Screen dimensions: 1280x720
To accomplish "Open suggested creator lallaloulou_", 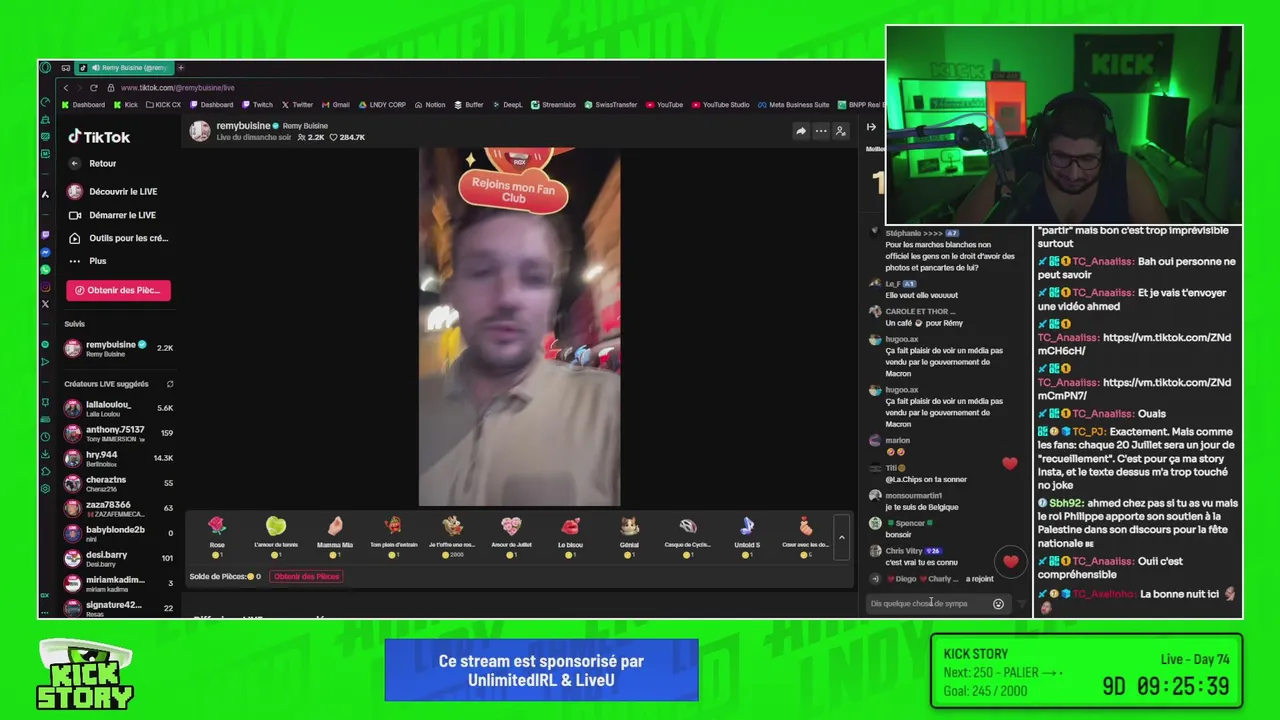I will [118, 408].
